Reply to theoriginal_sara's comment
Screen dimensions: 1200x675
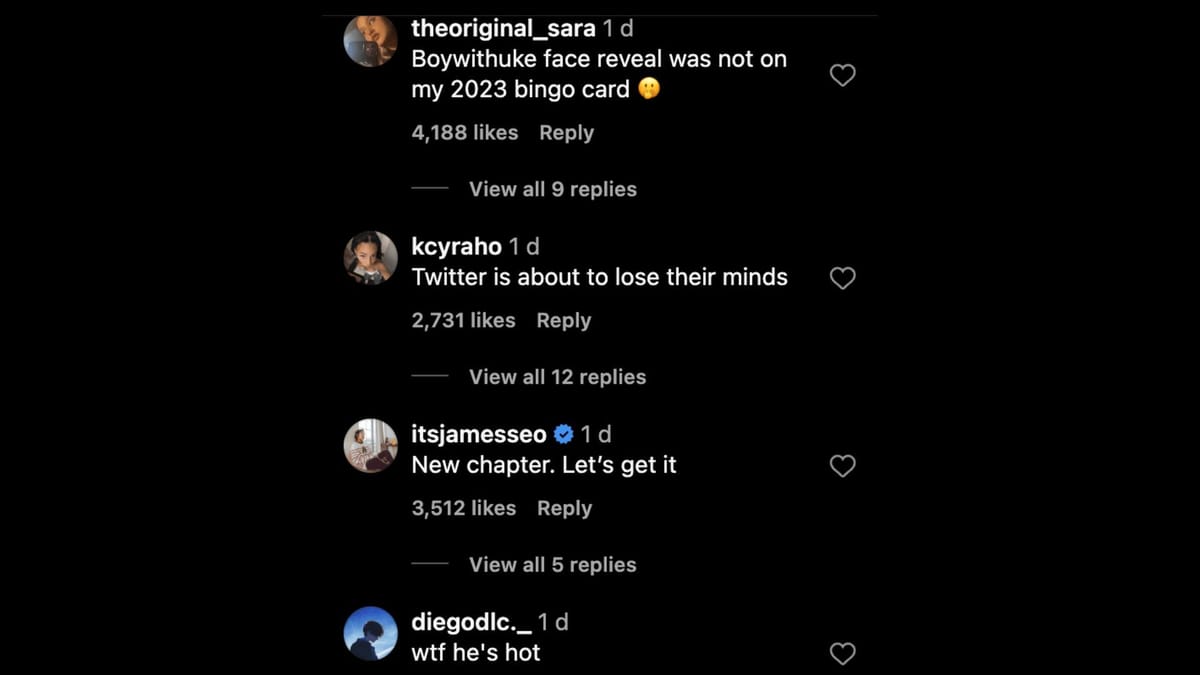[566, 133]
